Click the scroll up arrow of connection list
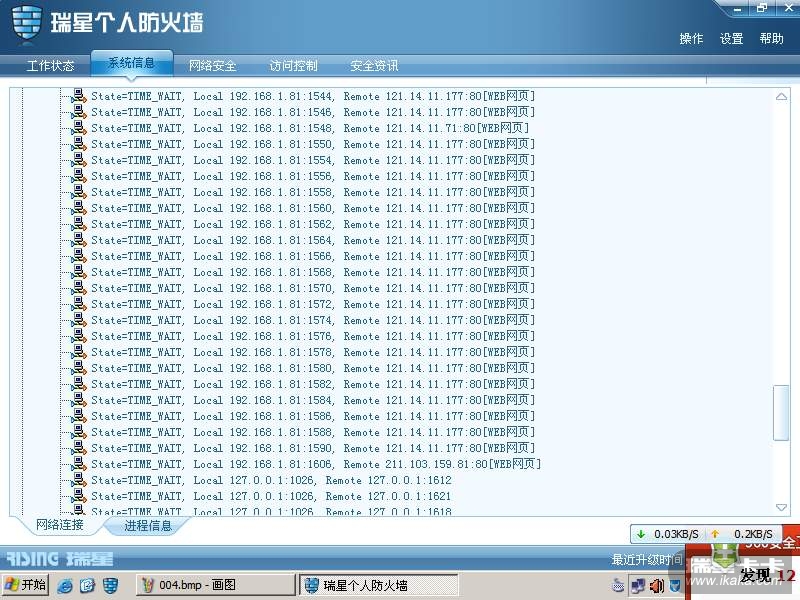The width and height of the screenshot is (800, 600). [x=781, y=96]
